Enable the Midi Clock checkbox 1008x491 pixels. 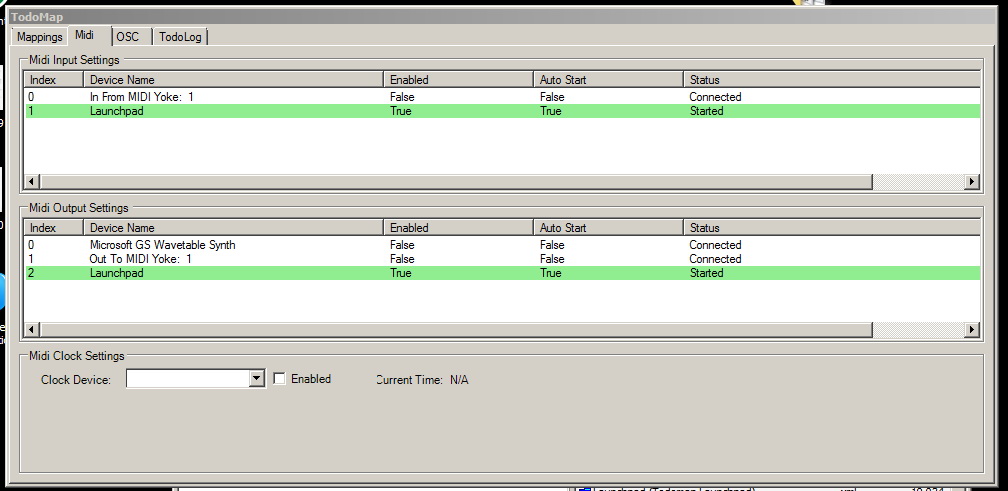pos(280,379)
